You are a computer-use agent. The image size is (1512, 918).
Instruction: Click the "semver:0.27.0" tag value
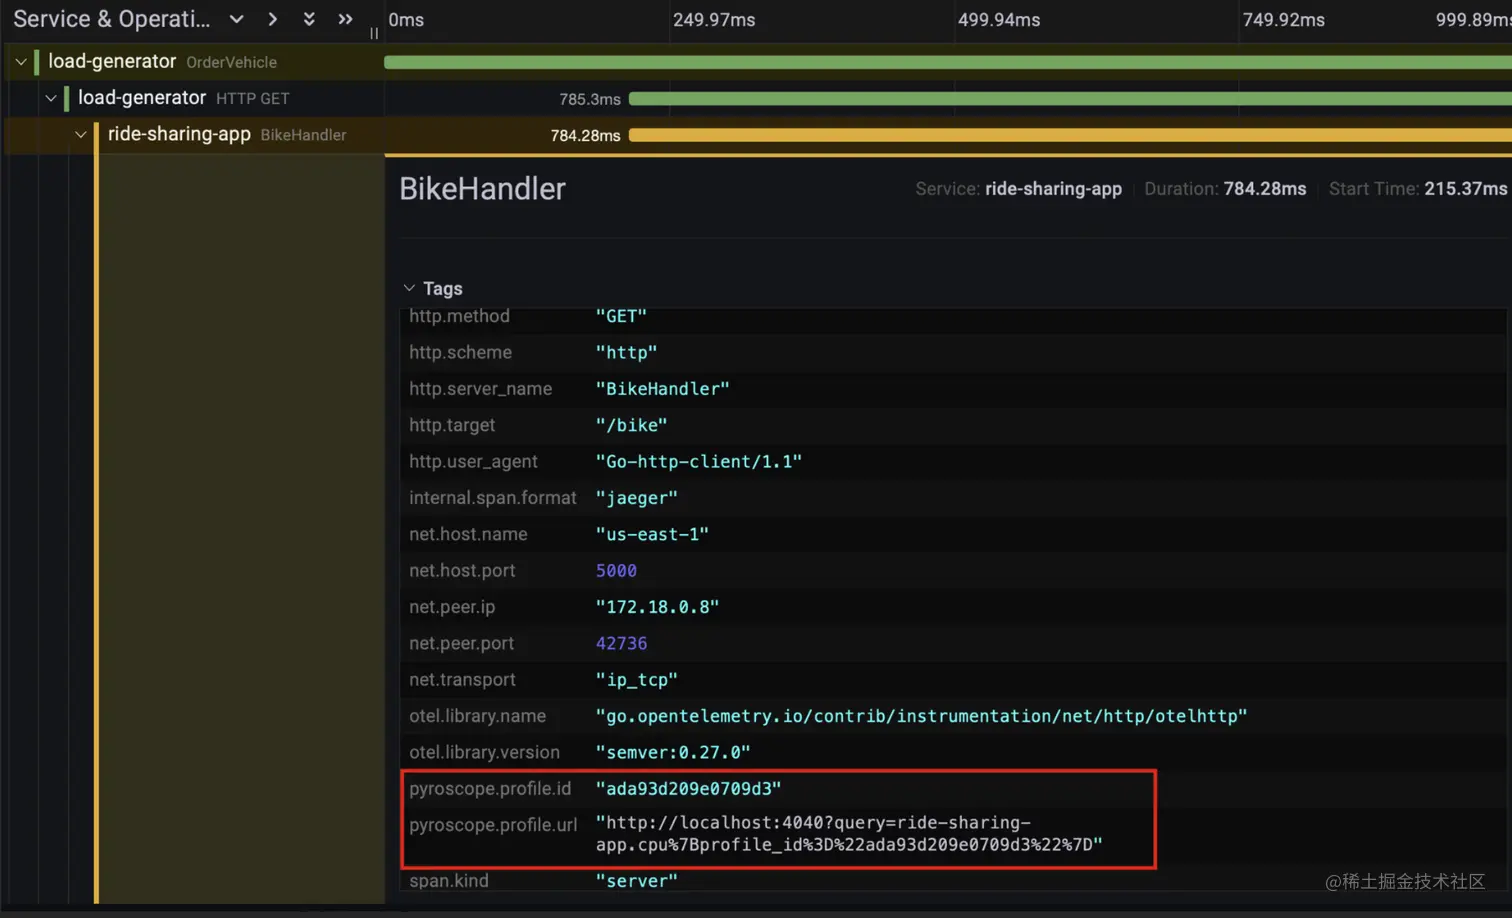point(673,753)
